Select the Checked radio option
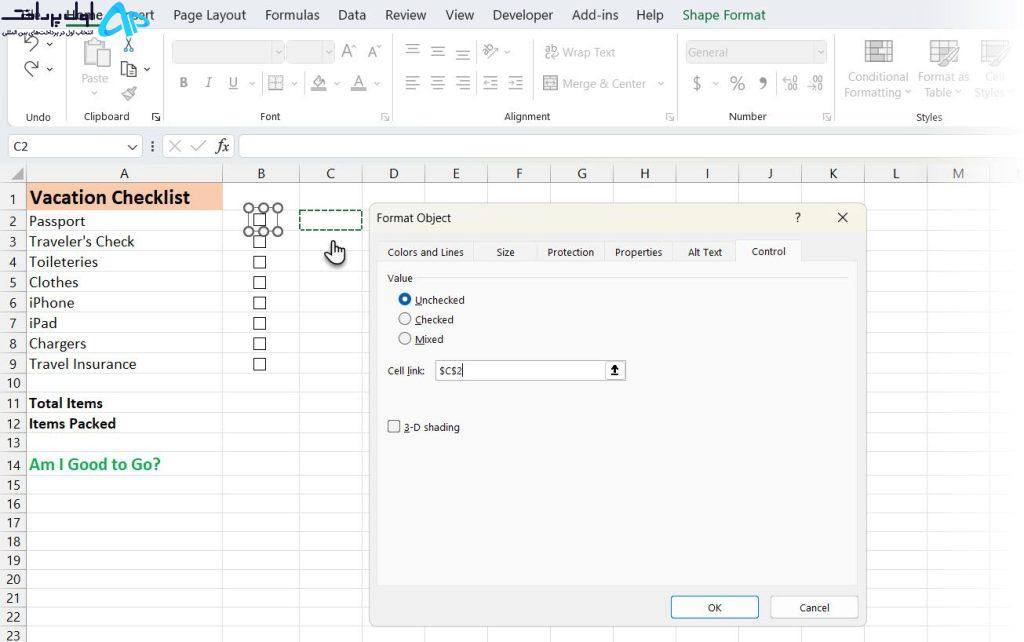Viewport: 1024px width, 642px height. [405, 319]
